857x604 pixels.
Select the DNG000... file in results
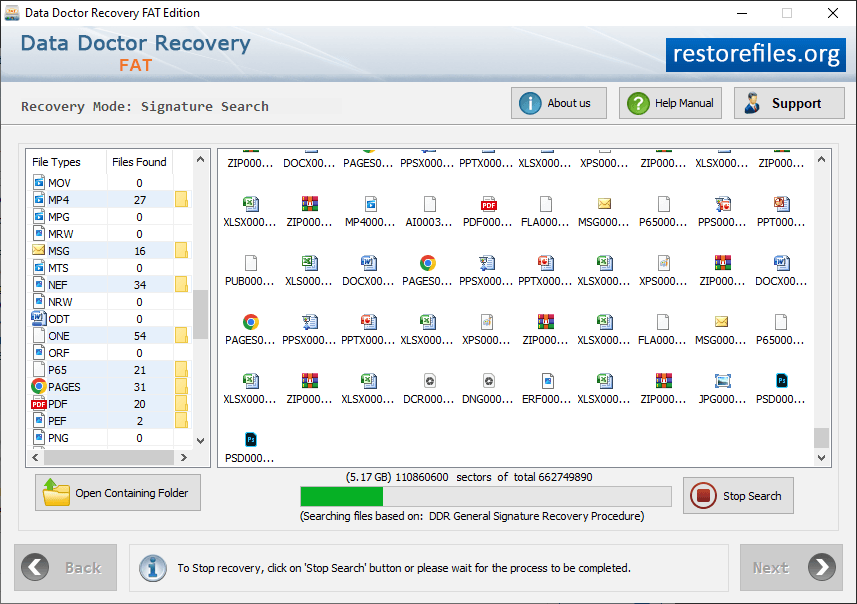click(x=488, y=389)
